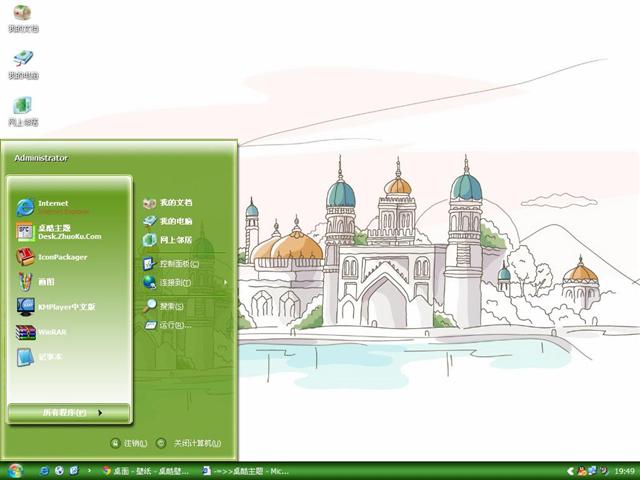Switch to Word 桌酷主题 taskbar window
Image resolution: width=640 pixels, height=480 pixels.
coord(246,471)
